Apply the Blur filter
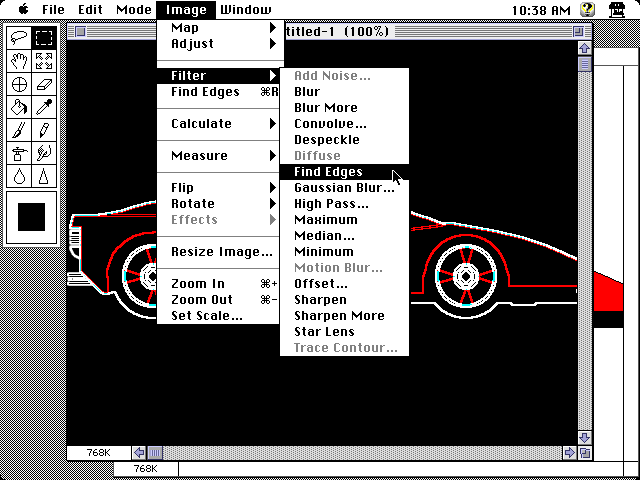 click(344, 92)
